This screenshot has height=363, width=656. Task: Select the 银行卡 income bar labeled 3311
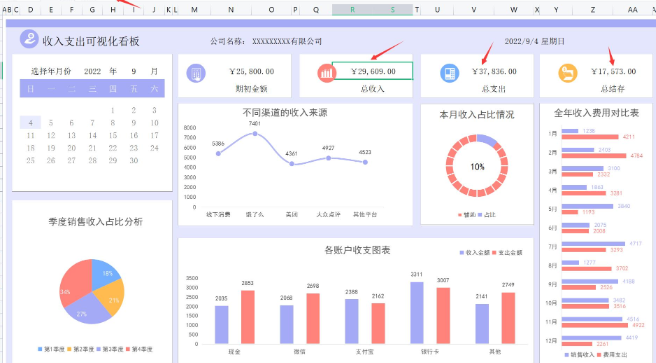(417, 313)
